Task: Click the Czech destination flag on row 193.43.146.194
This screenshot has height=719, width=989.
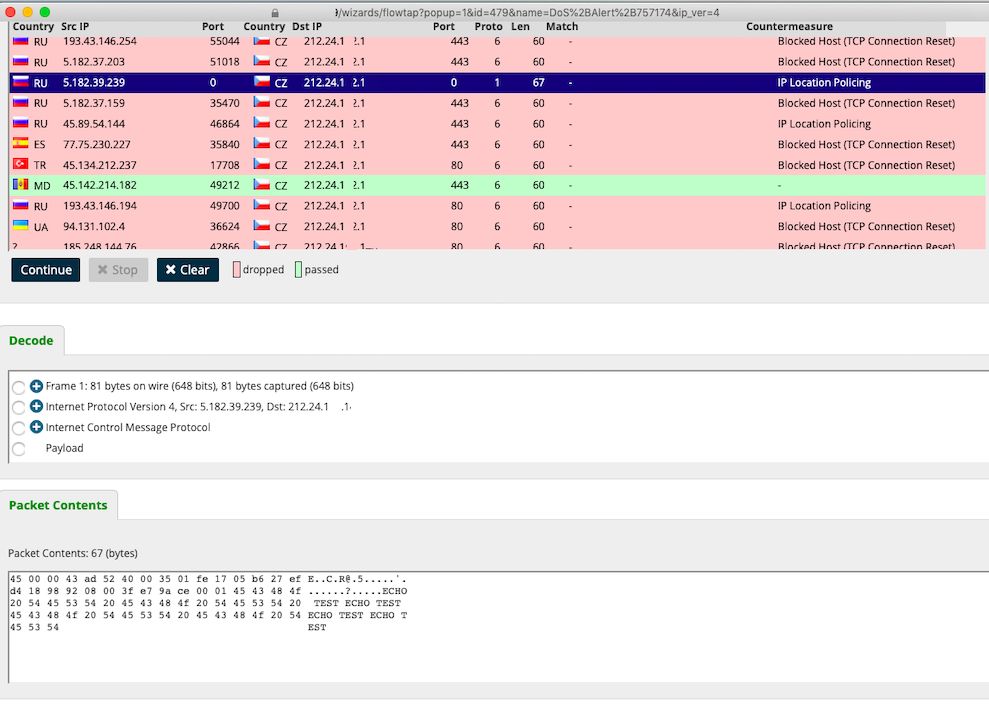Action: click(x=262, y=205)
